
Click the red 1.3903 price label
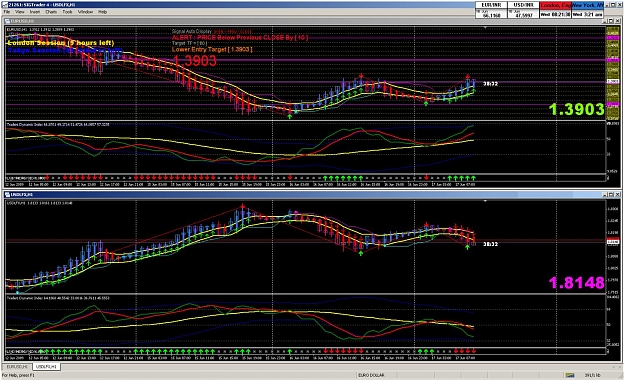195,61
